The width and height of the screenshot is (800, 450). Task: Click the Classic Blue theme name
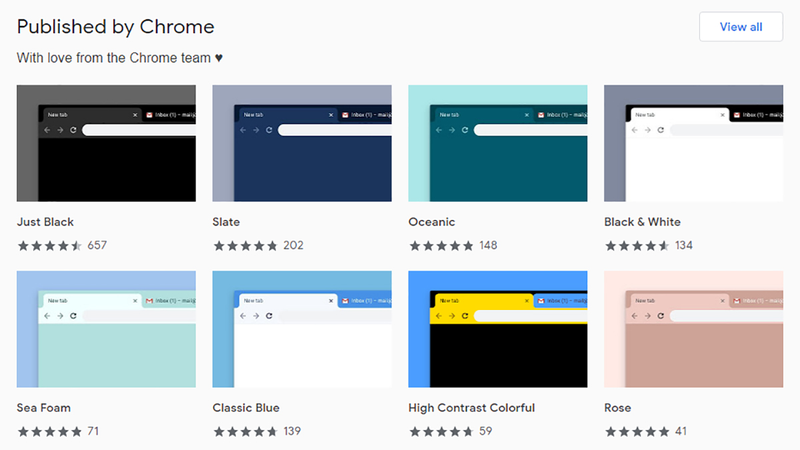246,408
